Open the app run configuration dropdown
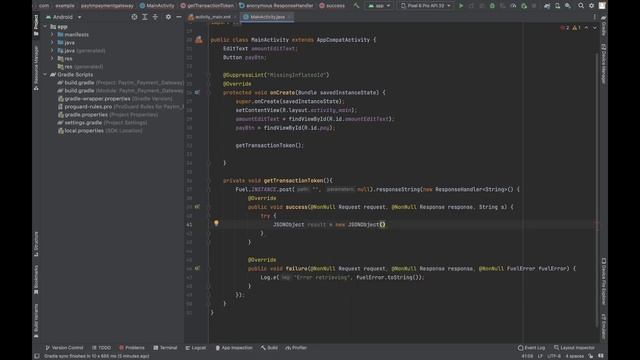The height and width of the screenshot is (360, 640). (379, 6)
